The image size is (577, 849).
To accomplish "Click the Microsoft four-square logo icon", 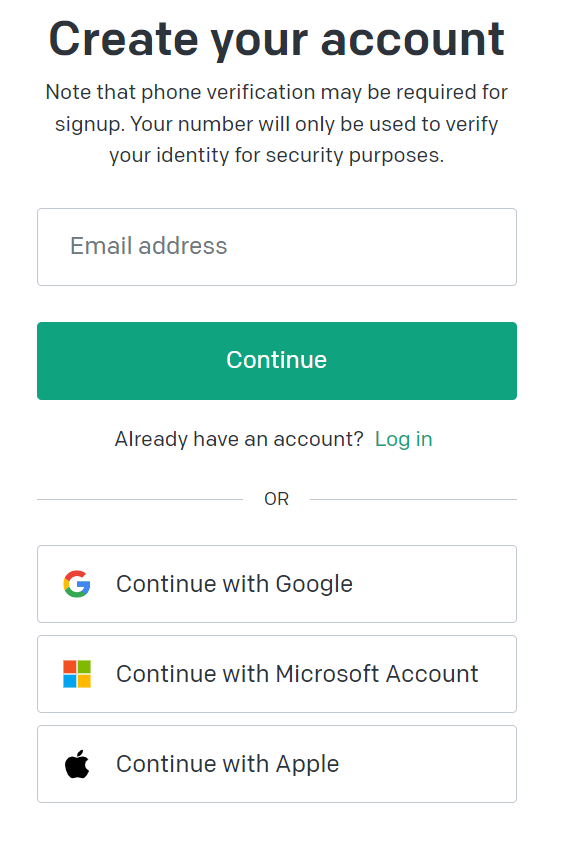I will tap(77, 674).
